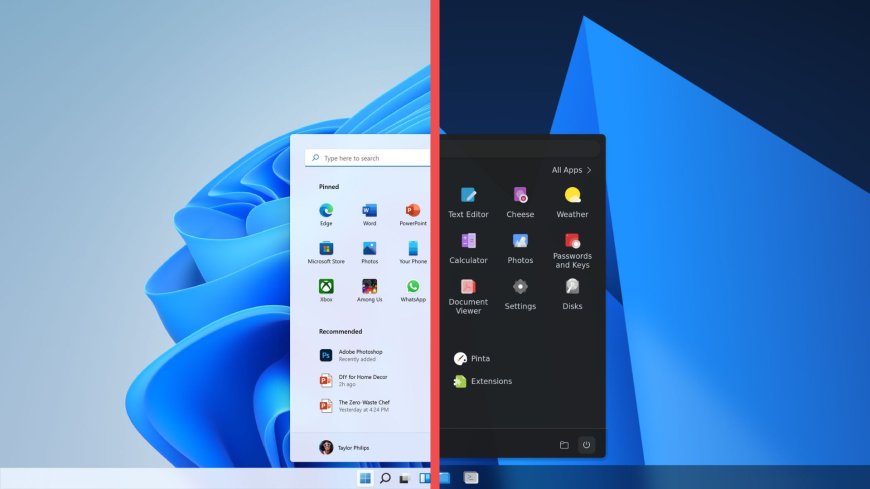Open Photos in the light Start menu
The height and width of the screenshot is (489, 870).
coord(370,252)
